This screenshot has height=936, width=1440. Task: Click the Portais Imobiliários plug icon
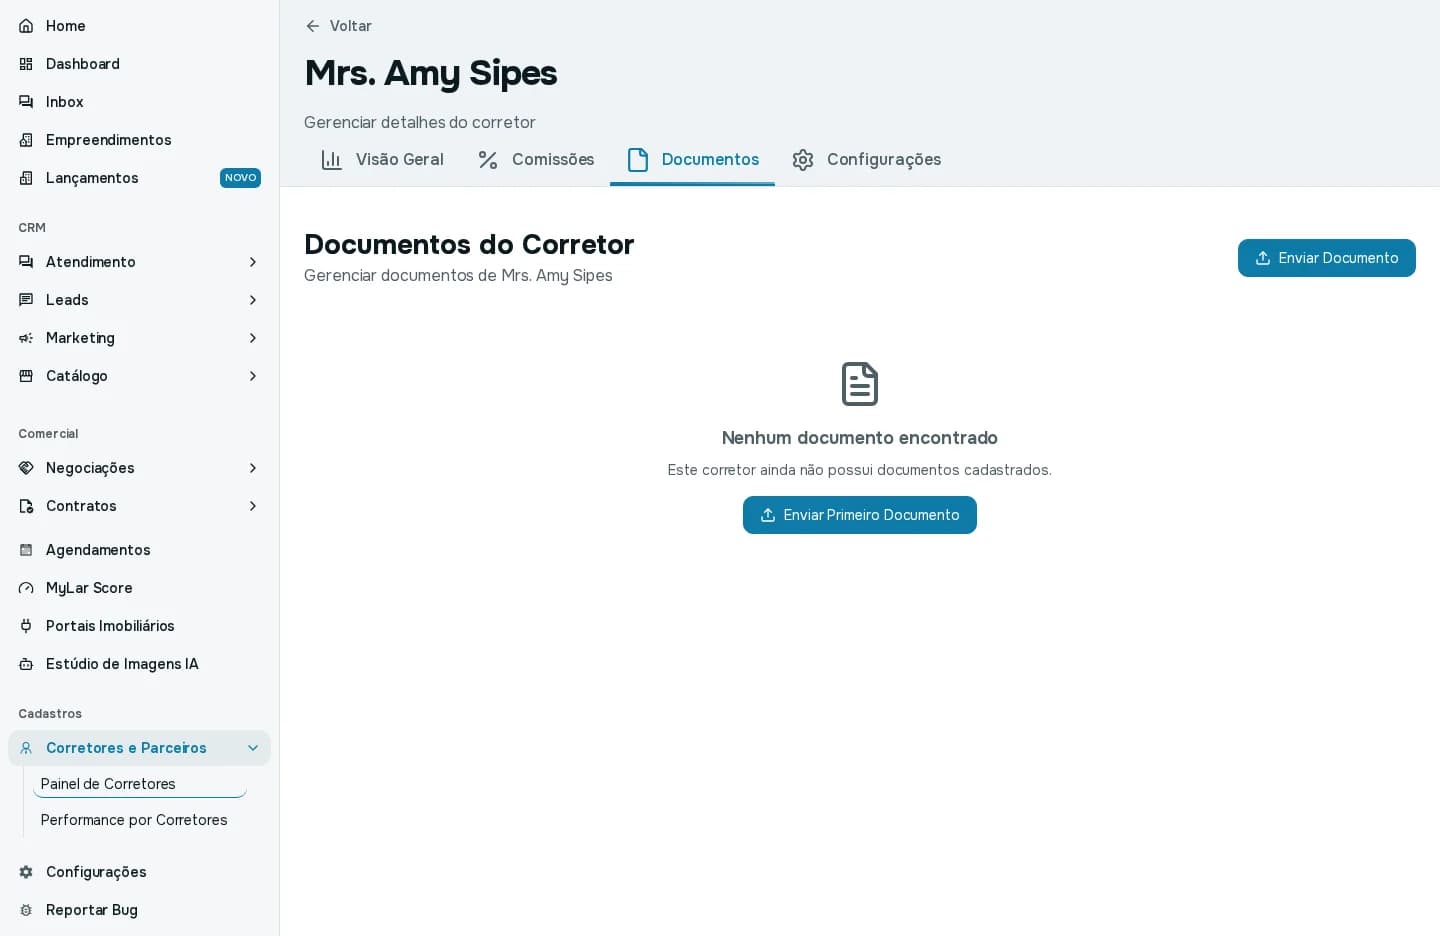tap(26, 626)
